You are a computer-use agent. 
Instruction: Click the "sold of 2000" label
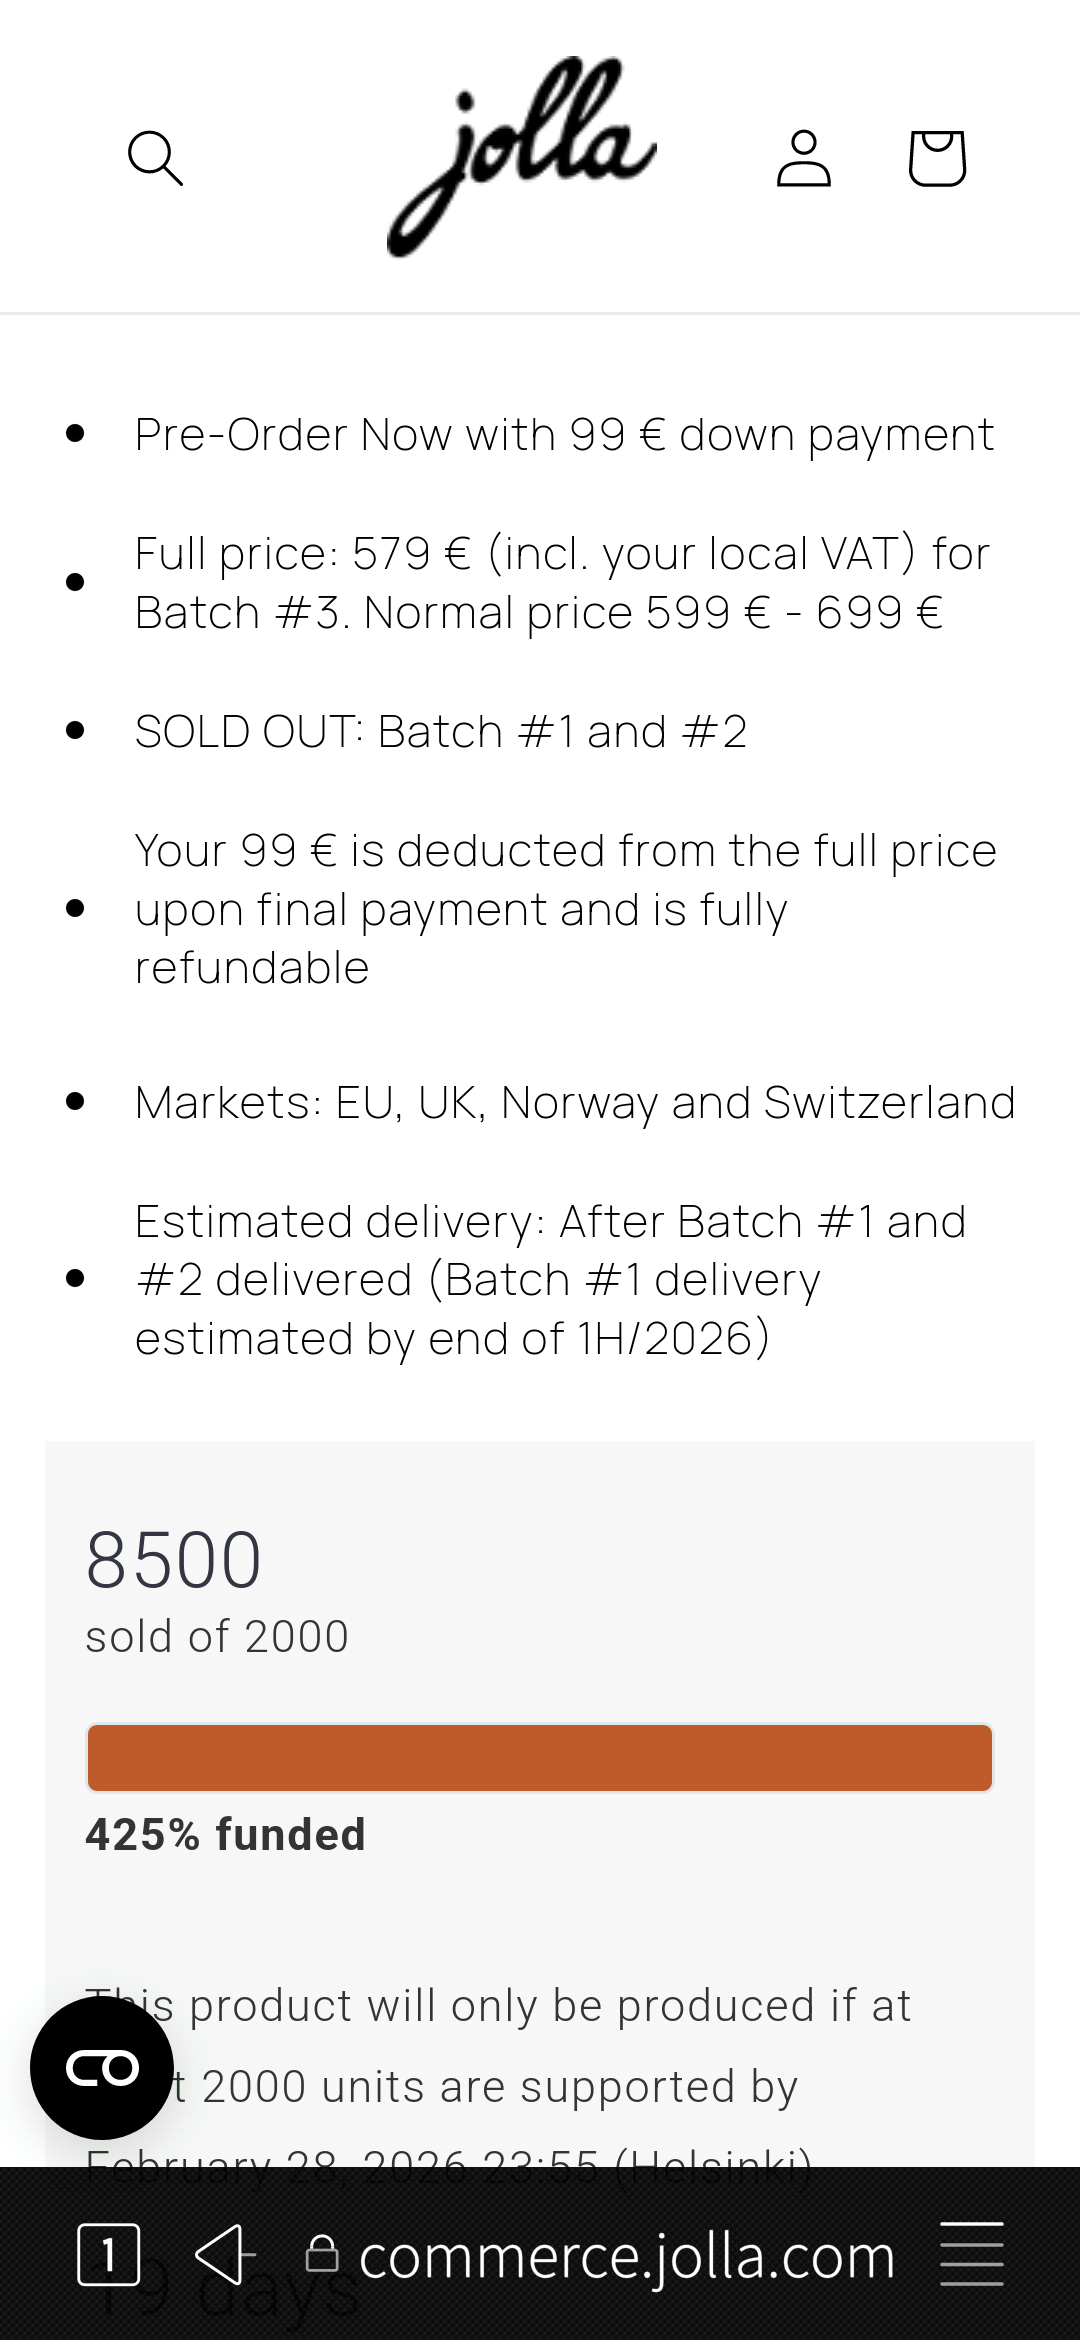pyautogui.click(x=217, y=1636)
